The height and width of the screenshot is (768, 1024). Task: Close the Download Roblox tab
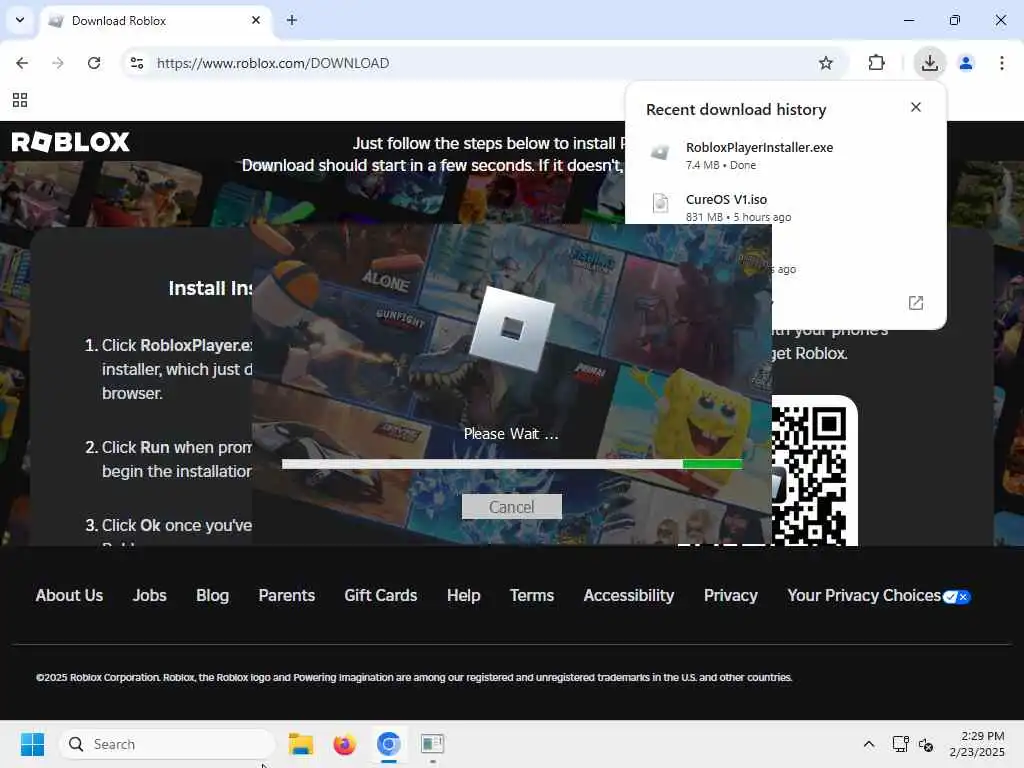(x=256, y=20)
